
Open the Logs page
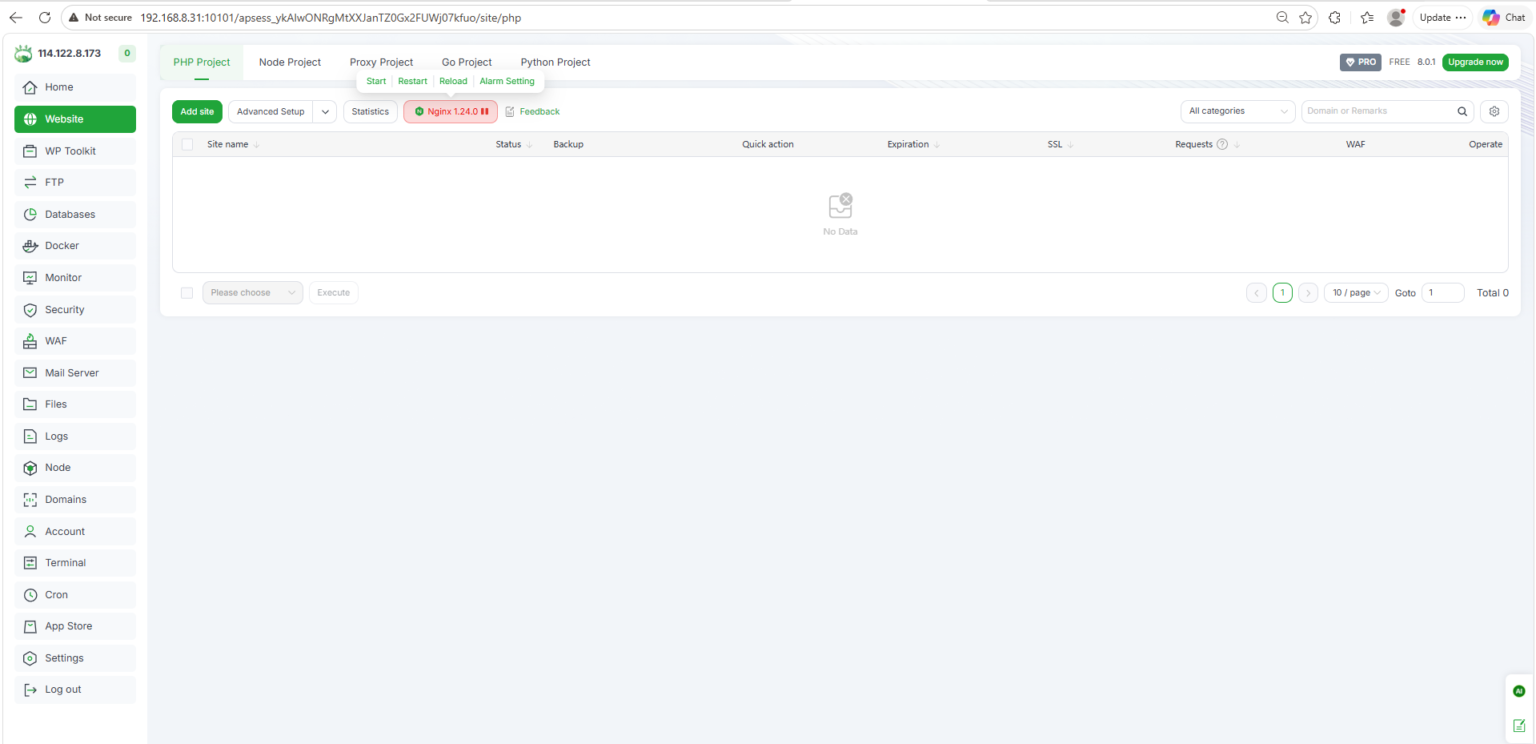pyautogui.click(x=75, y=436)
